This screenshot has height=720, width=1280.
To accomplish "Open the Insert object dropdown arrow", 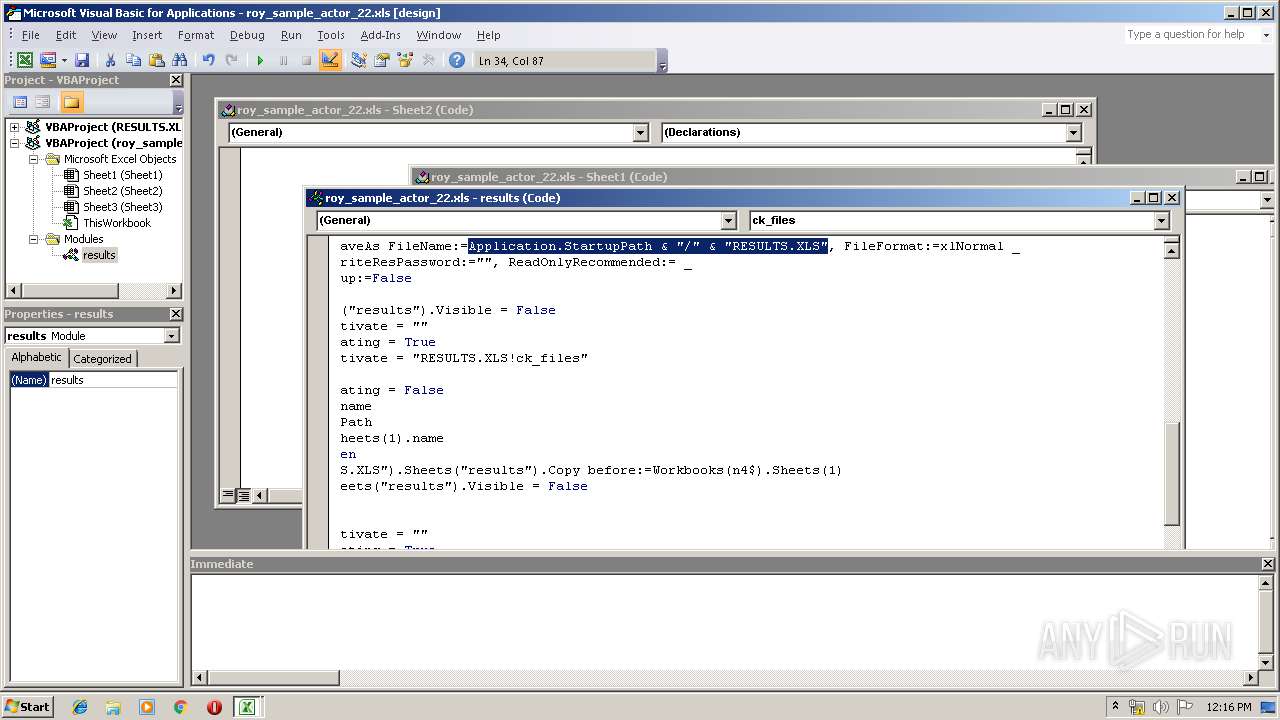I will coord(64,60).
